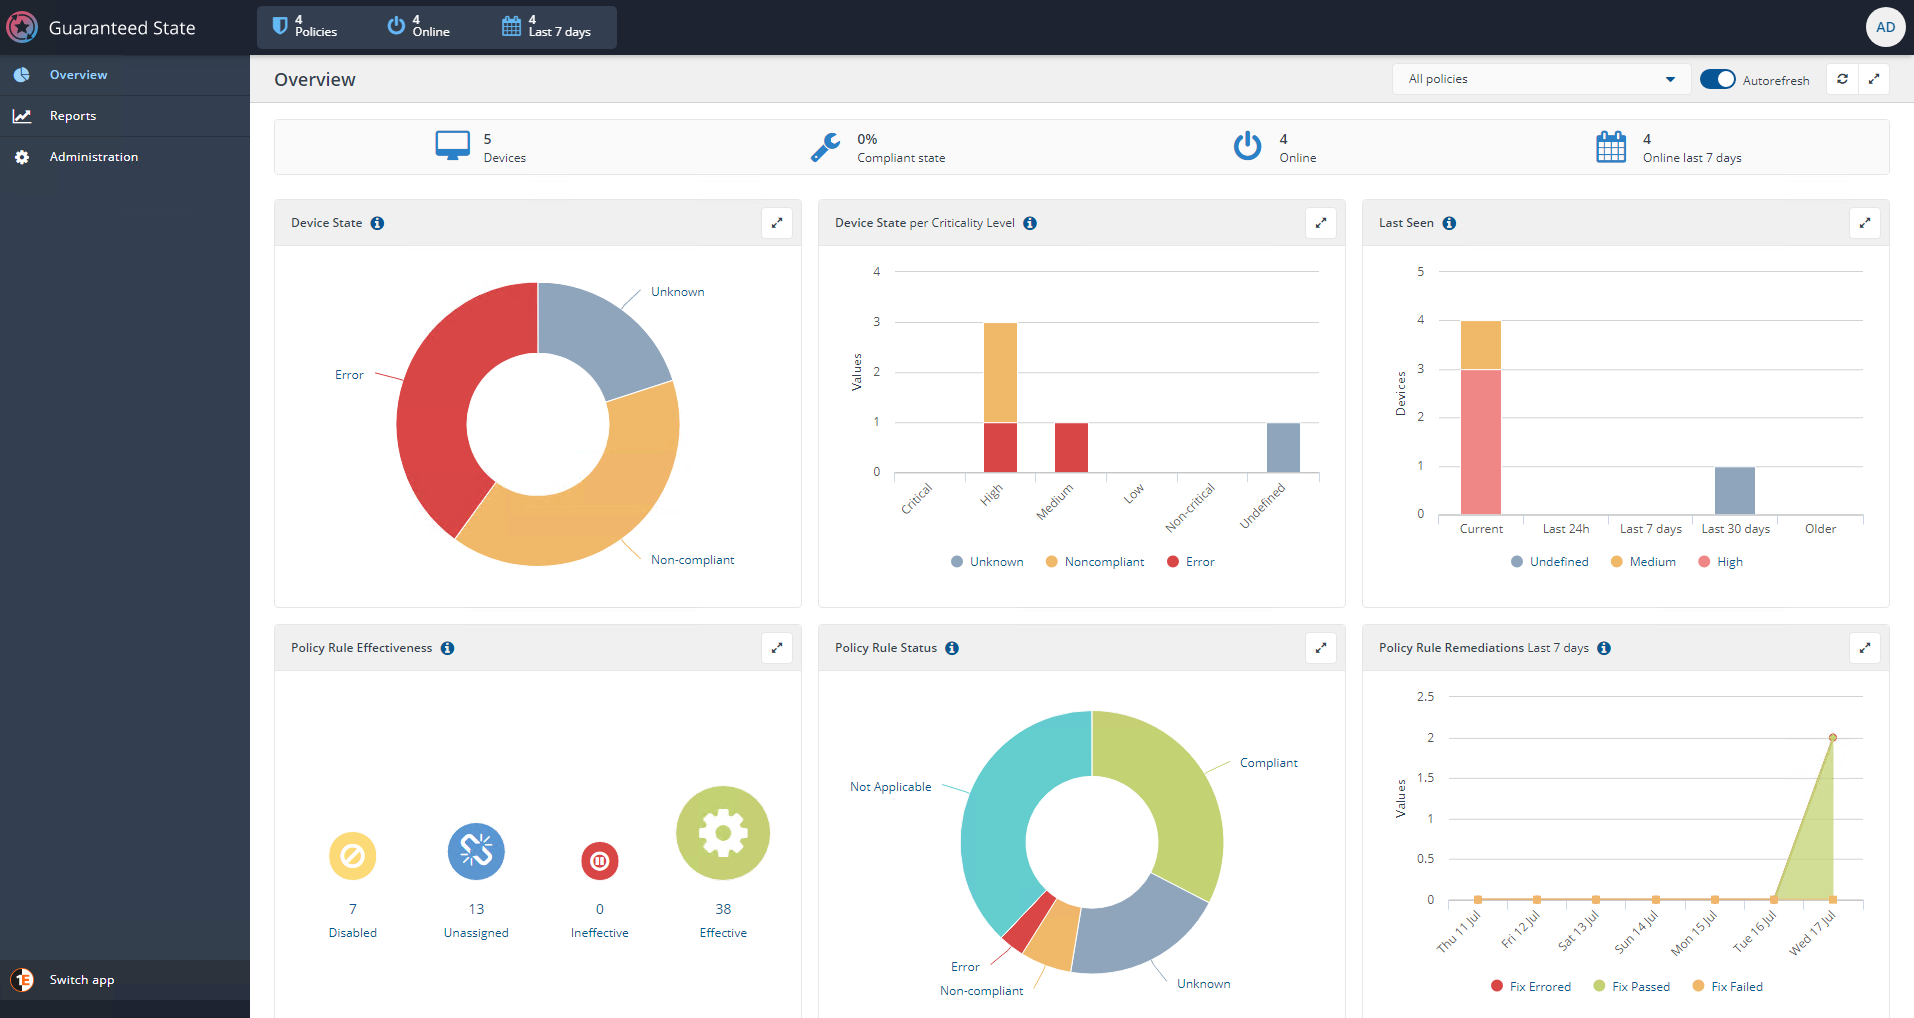
Task: Click the Compliant state wrench icon
Action: [x=825, y=147]
